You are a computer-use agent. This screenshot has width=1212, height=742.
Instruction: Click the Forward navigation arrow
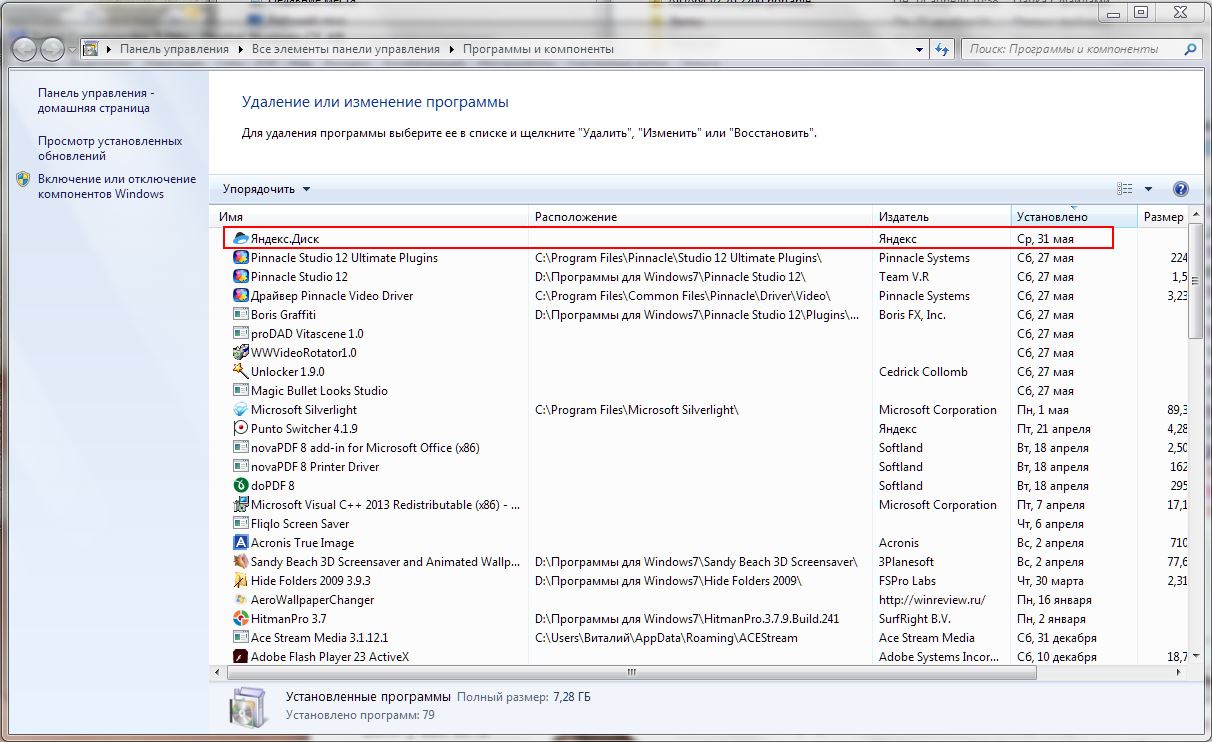pos(52,48)
